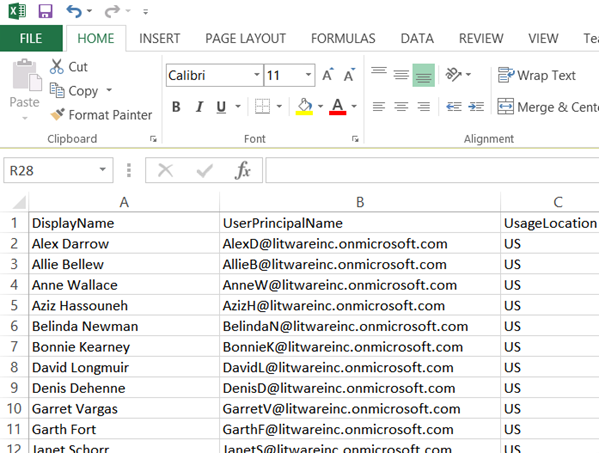This screenshot has width=599, height=453.
Task: Cancel the formula entry with X
Action: tap(165, 170)
